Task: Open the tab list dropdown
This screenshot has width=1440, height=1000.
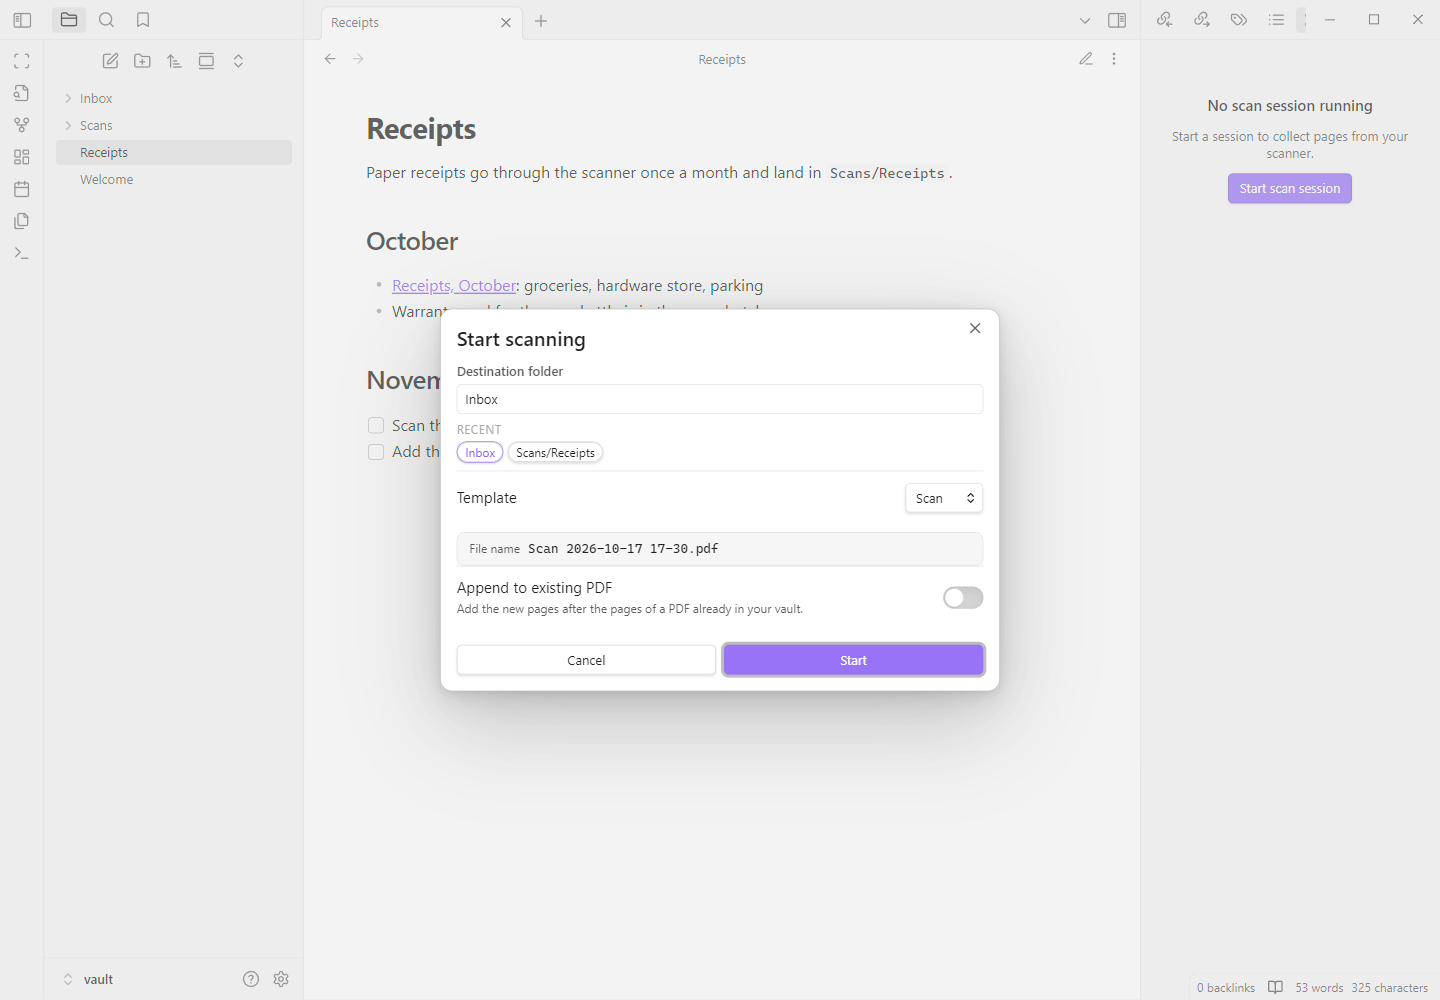Action: pyautogui.click(x=1085, y=20)
